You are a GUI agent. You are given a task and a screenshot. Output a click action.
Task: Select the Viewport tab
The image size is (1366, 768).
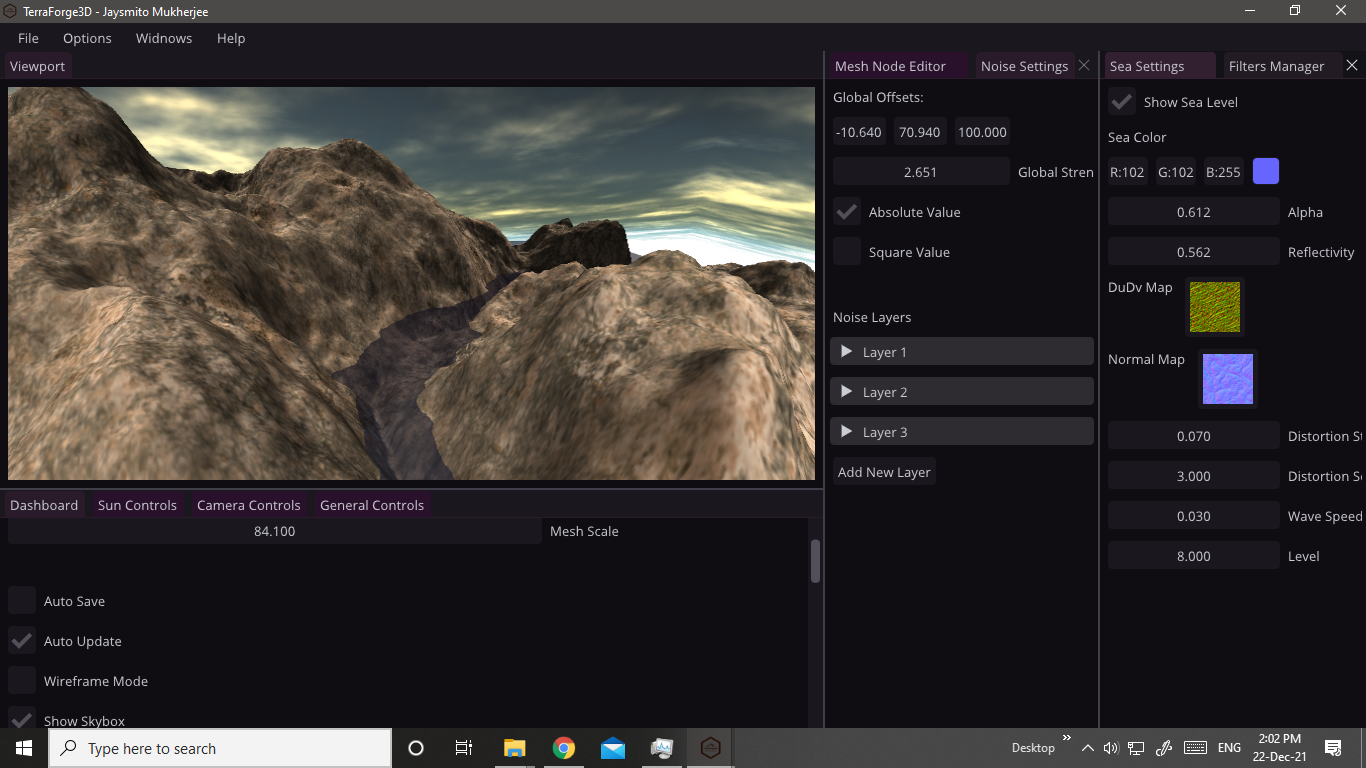tap(37, 65)
